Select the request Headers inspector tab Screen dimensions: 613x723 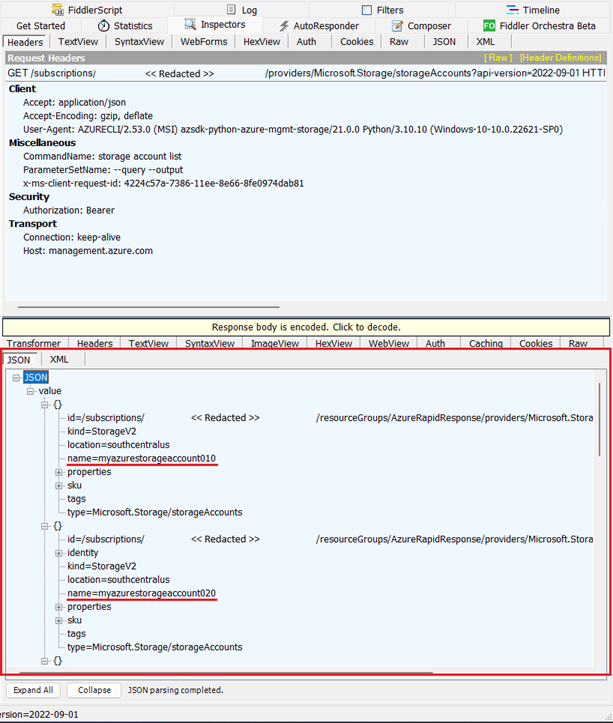25,42
